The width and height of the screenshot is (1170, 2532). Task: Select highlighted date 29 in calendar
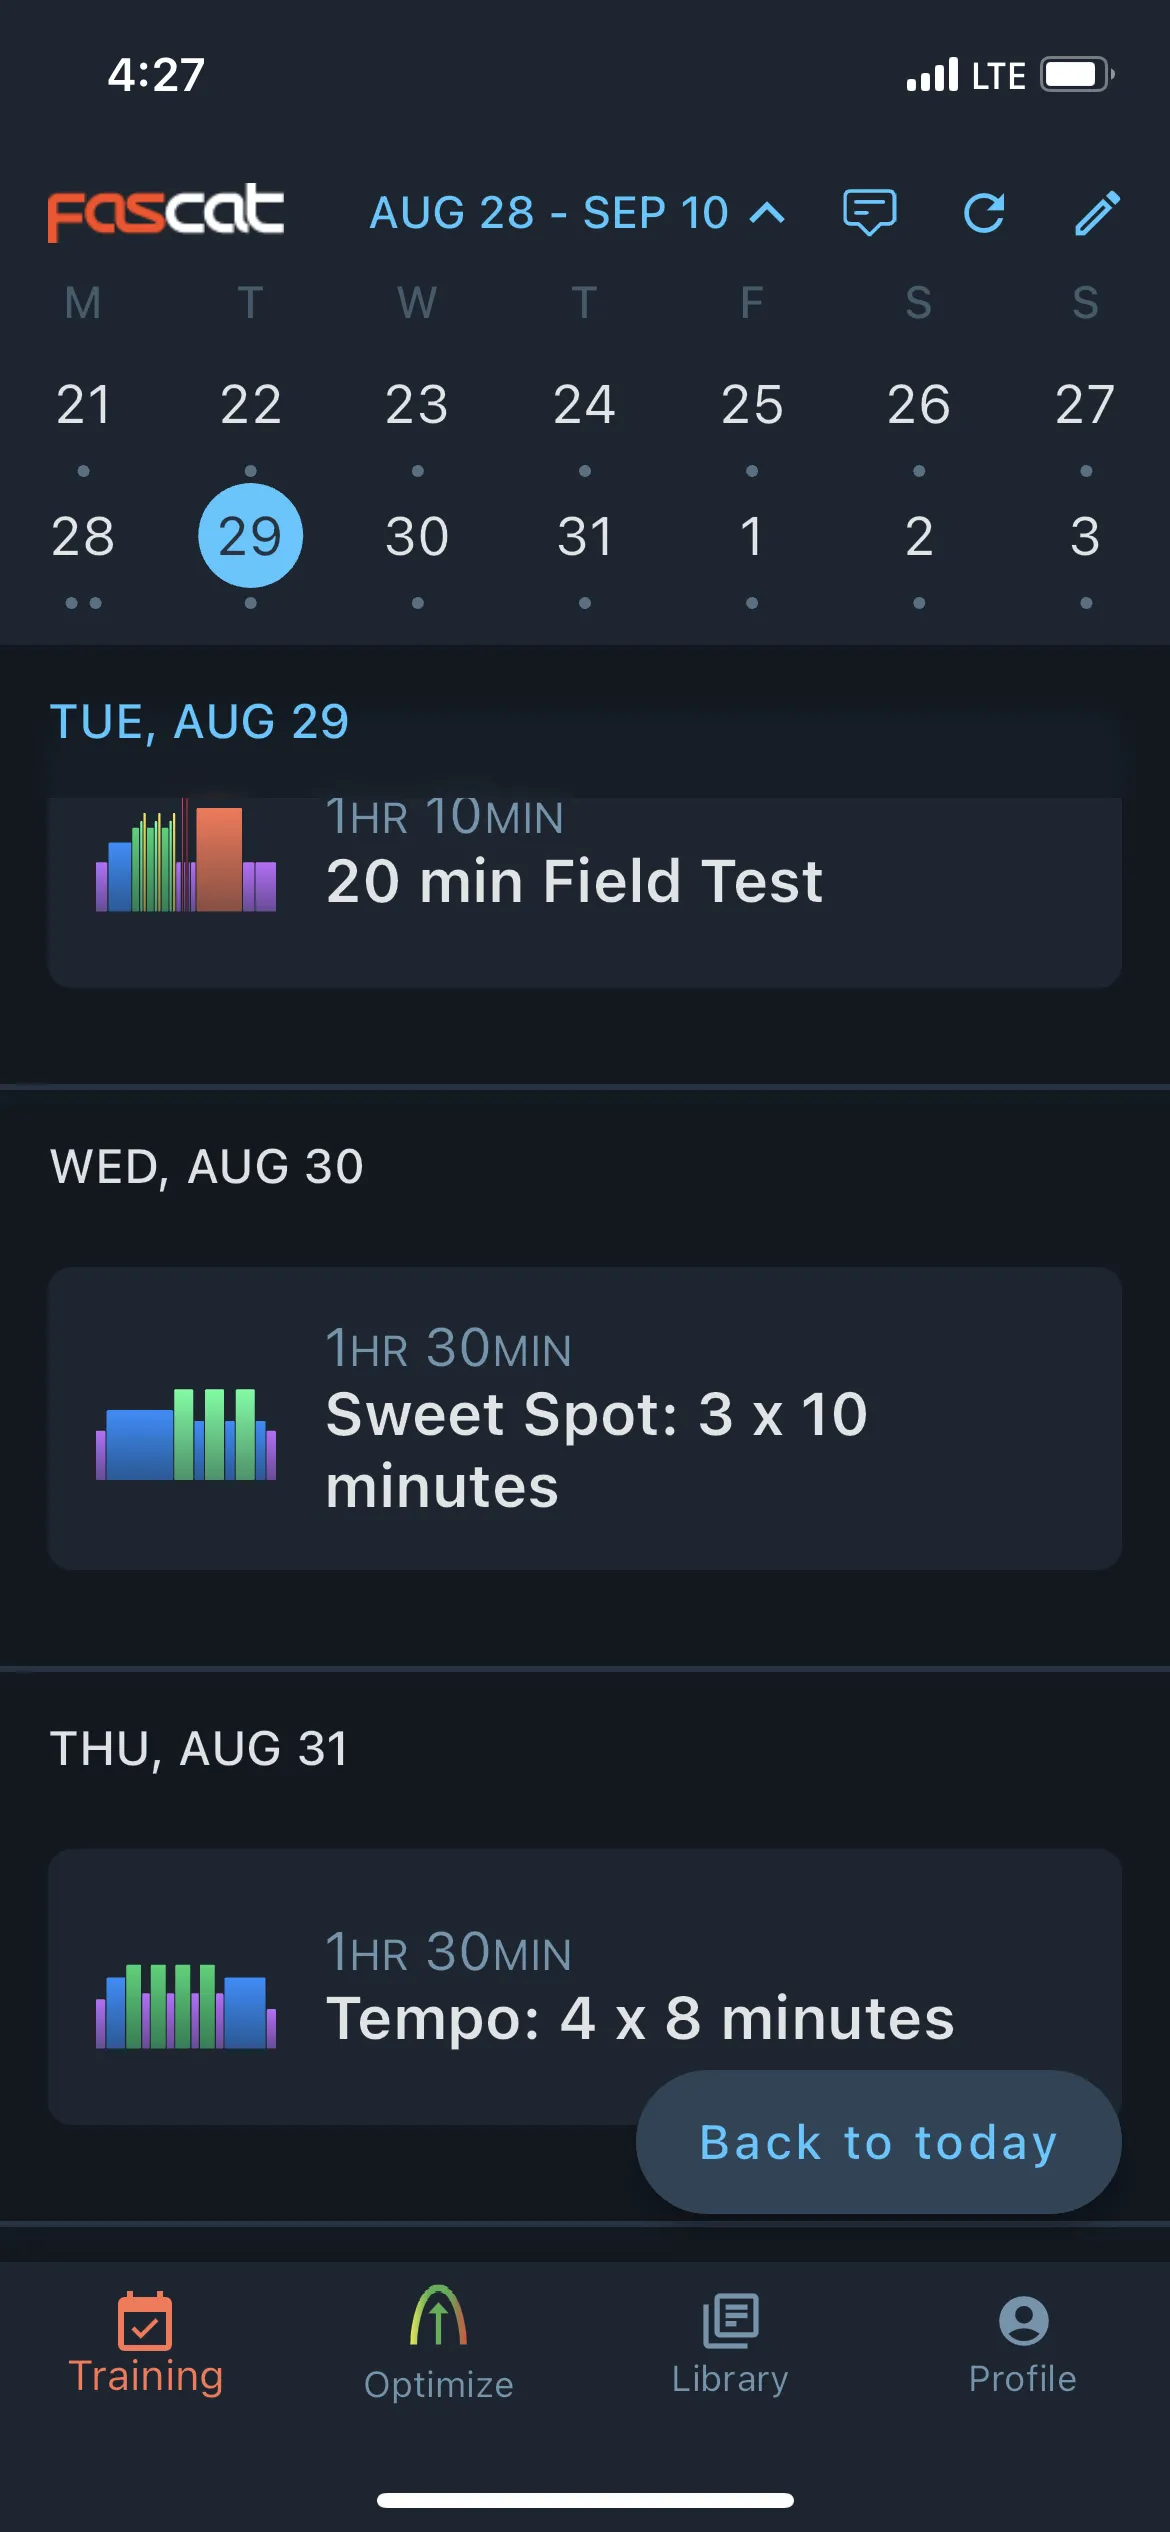point(250,535)
